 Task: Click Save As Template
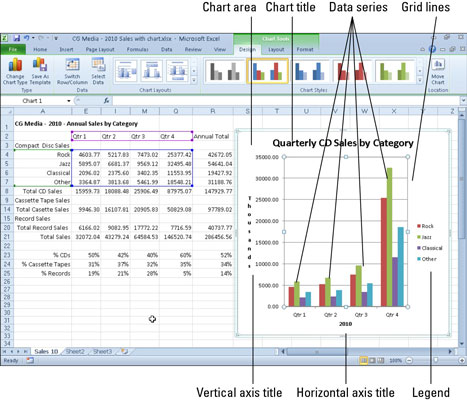click(40, 71)
